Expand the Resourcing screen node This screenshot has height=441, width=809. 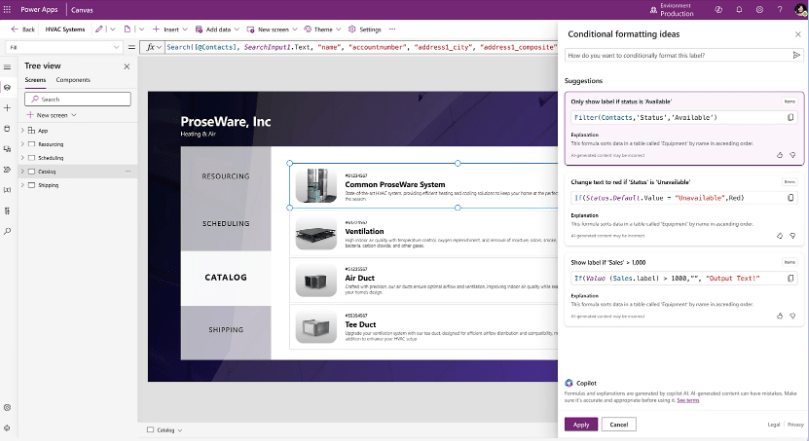pyautogui.click(x=22, y=144)
